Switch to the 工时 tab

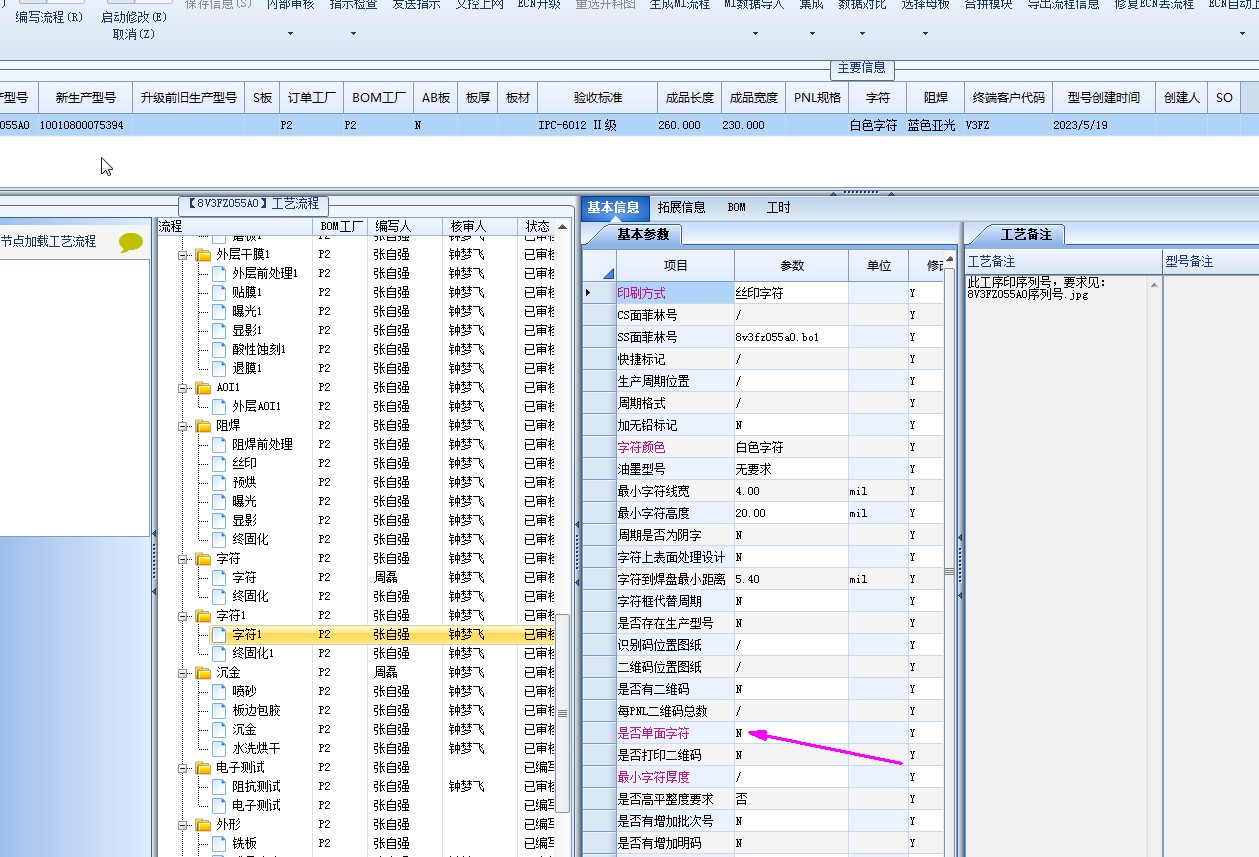pos(778,208)
